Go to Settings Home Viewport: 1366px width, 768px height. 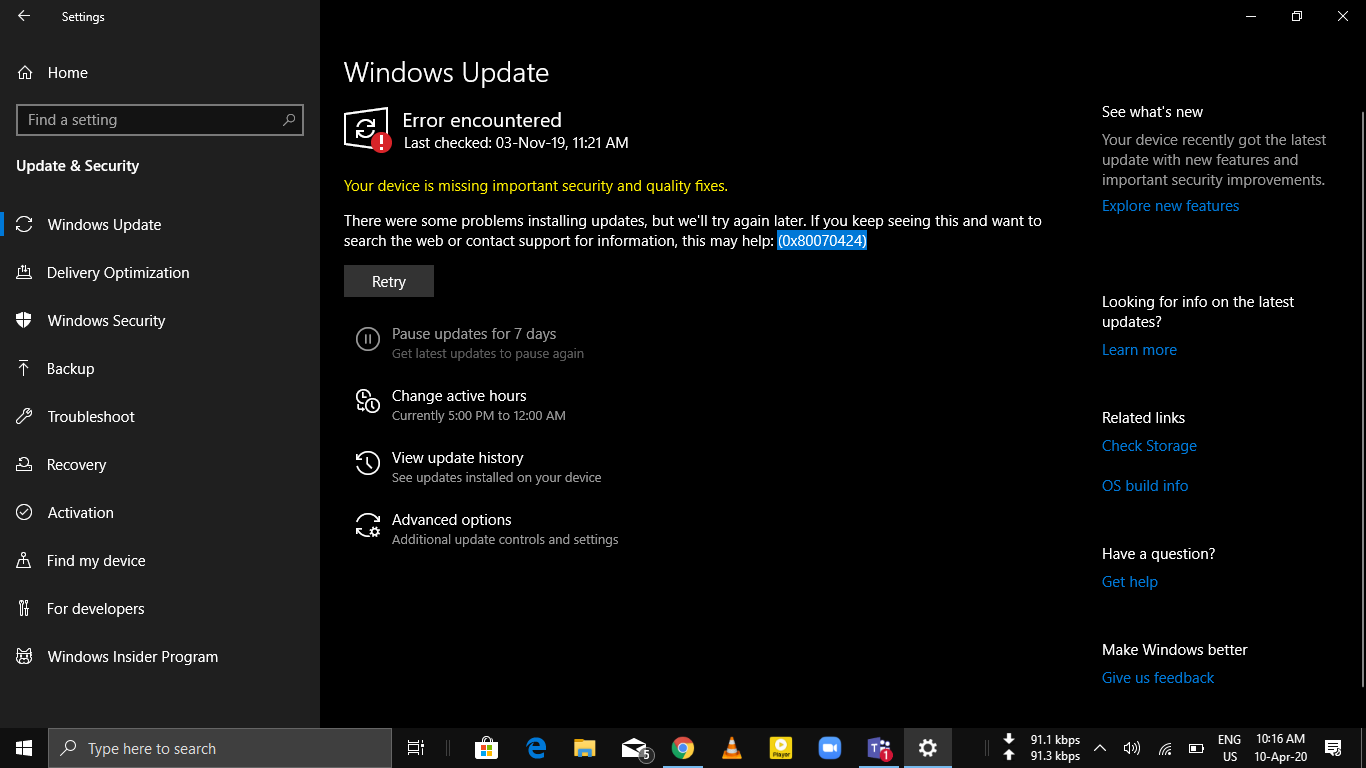pos(66,72)
